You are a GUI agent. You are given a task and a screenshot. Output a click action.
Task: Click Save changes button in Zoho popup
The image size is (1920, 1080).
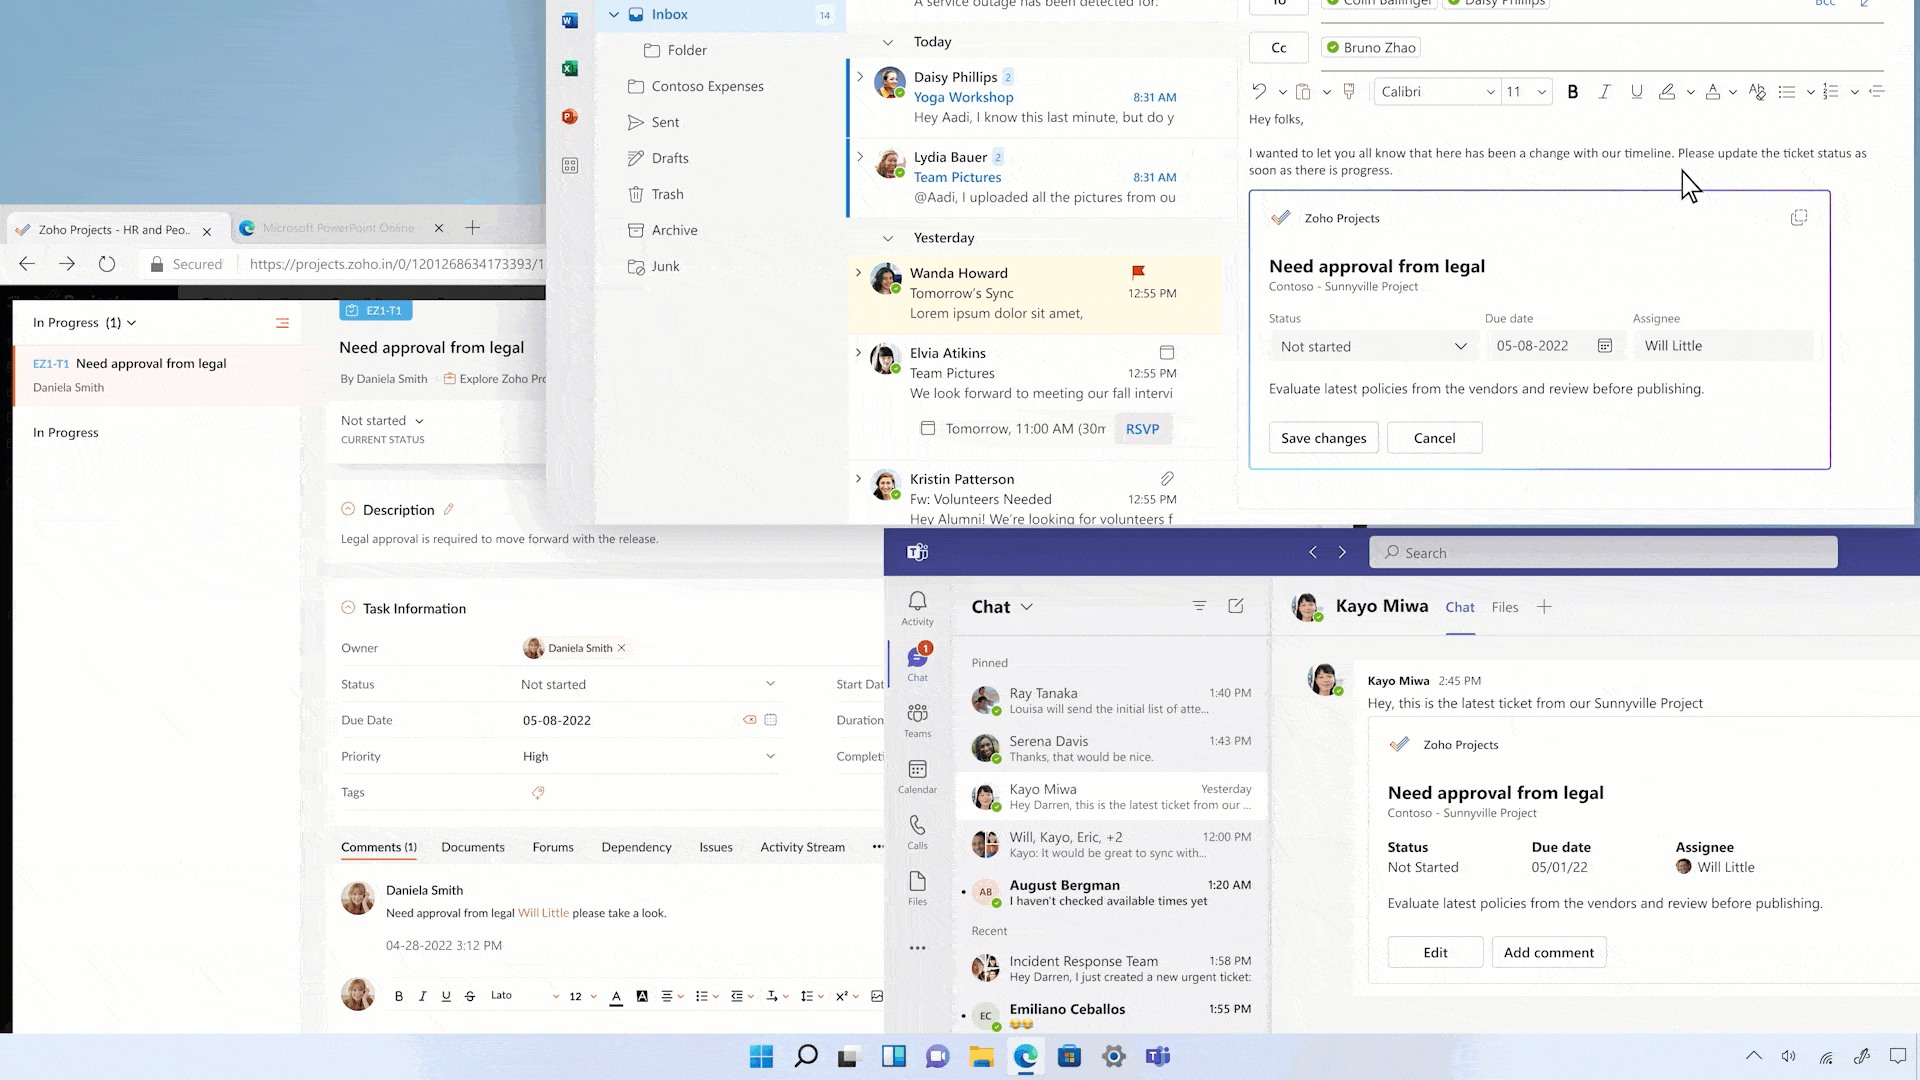(1323, 436)
